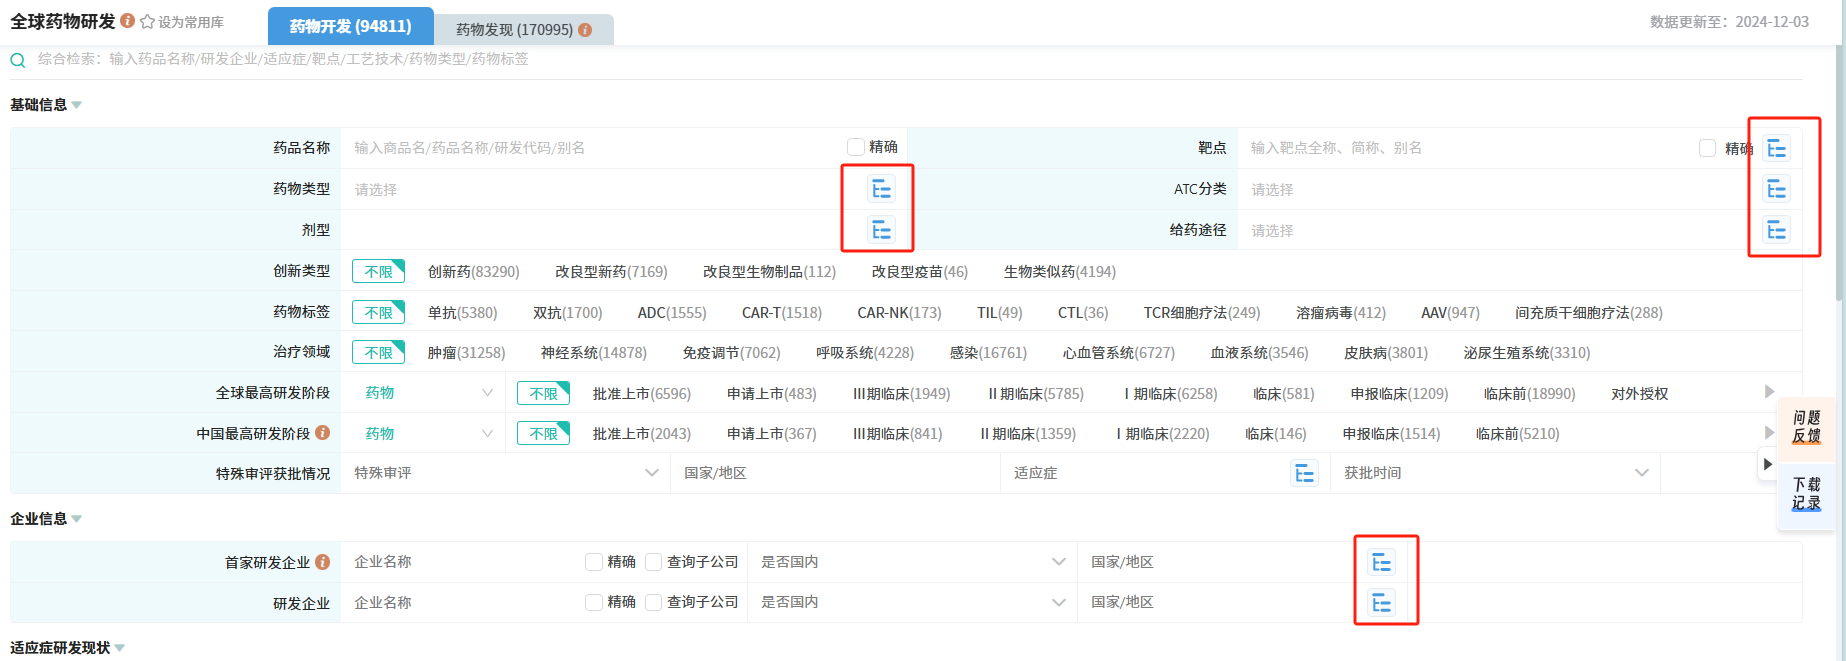
Task: Click info icon beside 中国最高研发阶段
Action: tap(322, 433)
